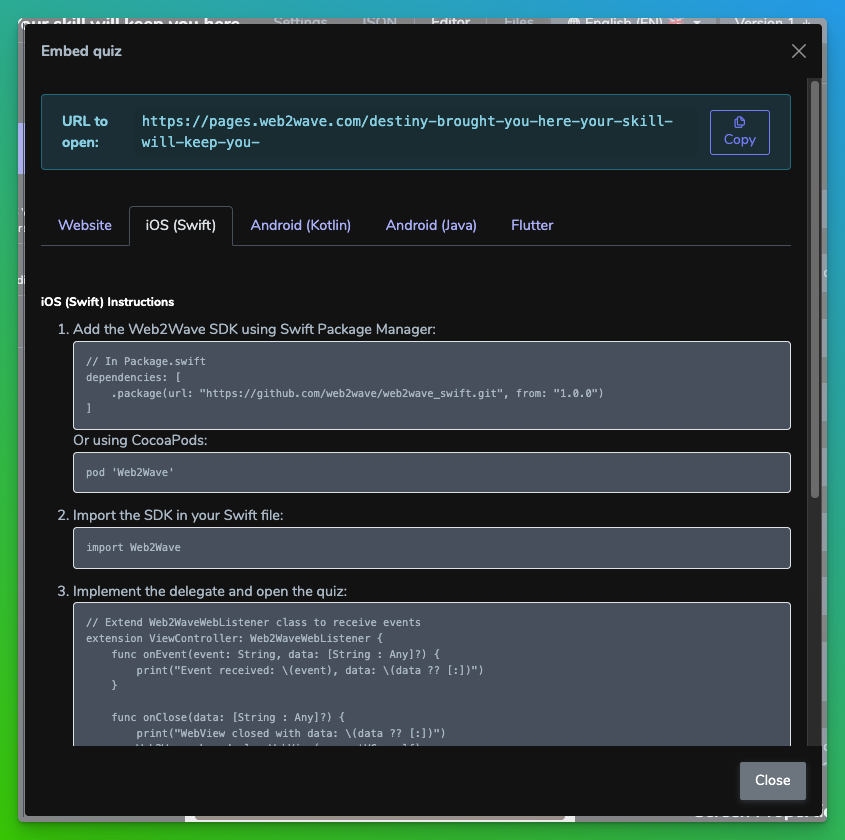845x840 pixels.
Task: Open the Android (Kotlin) tab
Action: [300, 225]
